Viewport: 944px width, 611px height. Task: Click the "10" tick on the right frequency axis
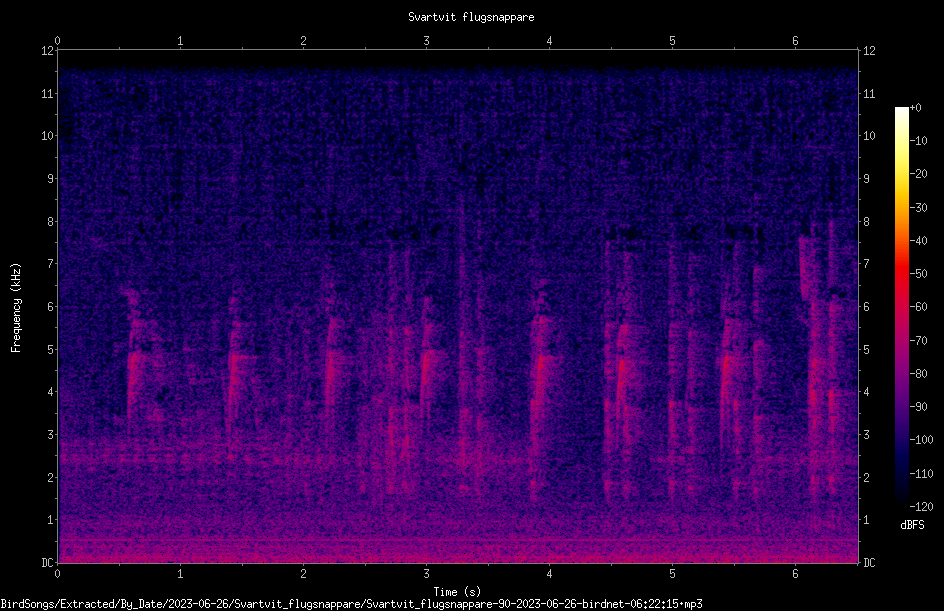coord(869,136)
